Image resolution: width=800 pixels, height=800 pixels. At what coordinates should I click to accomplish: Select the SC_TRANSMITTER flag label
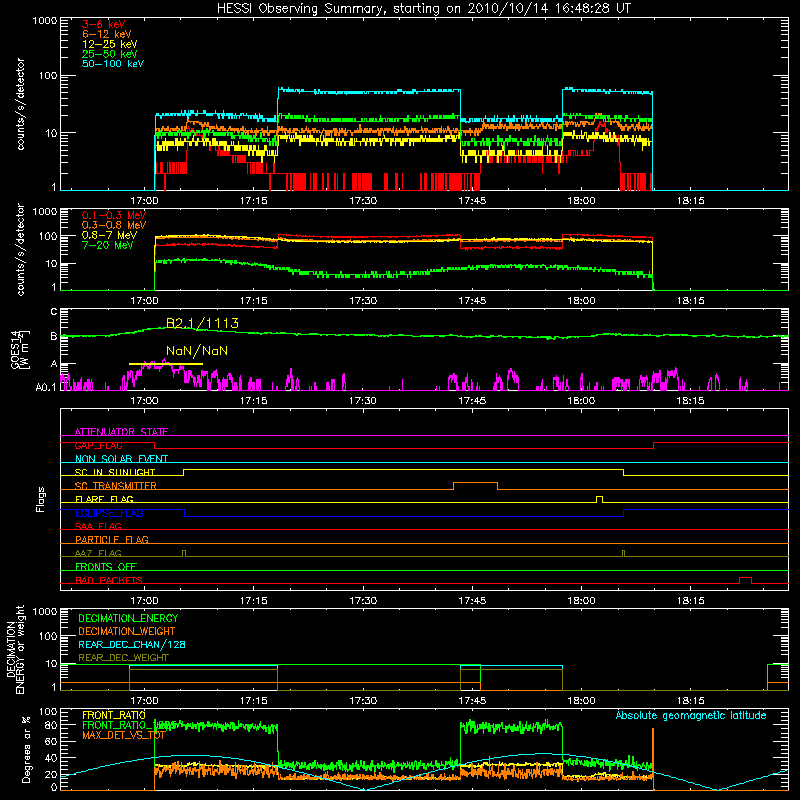point(116,486)
